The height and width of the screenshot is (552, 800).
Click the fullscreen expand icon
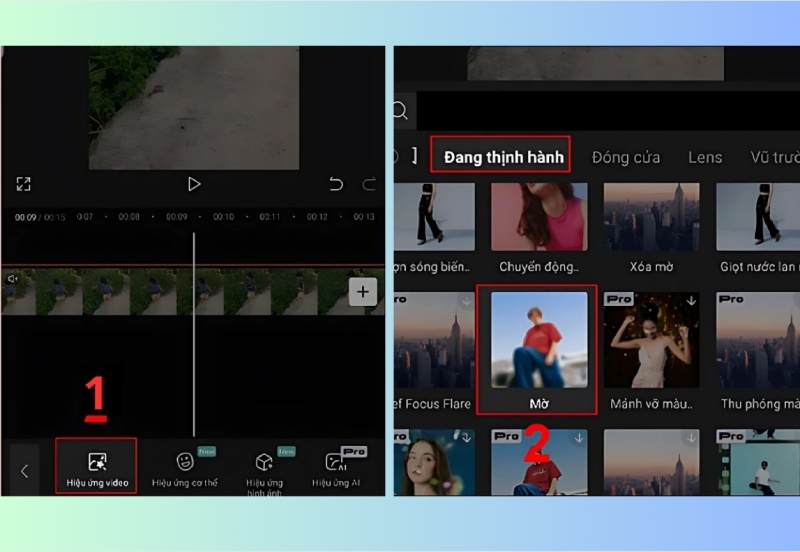(x=23, y=184)
